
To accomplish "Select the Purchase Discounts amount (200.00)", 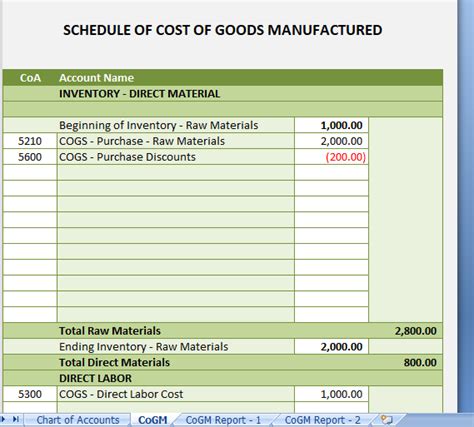I will click(x=331, y=157).
